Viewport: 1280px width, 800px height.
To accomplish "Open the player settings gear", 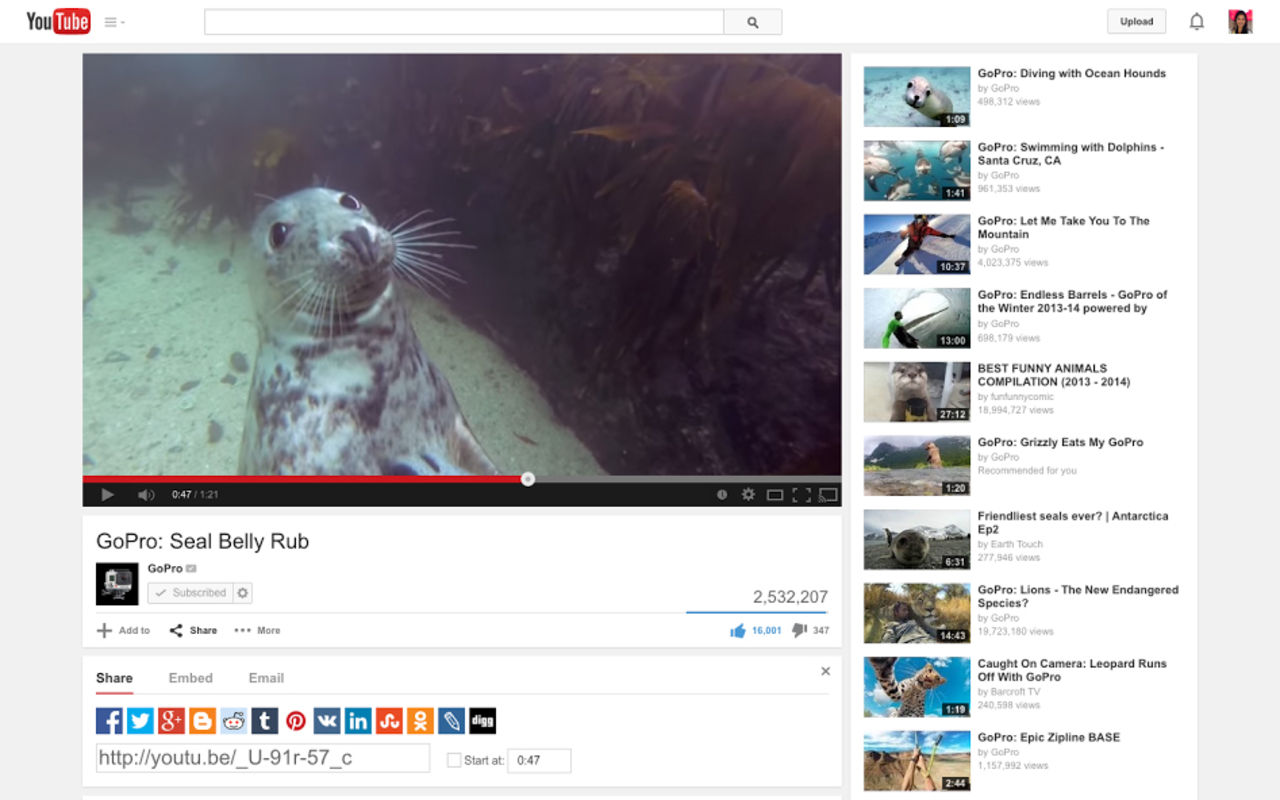I will coord(748,494).
